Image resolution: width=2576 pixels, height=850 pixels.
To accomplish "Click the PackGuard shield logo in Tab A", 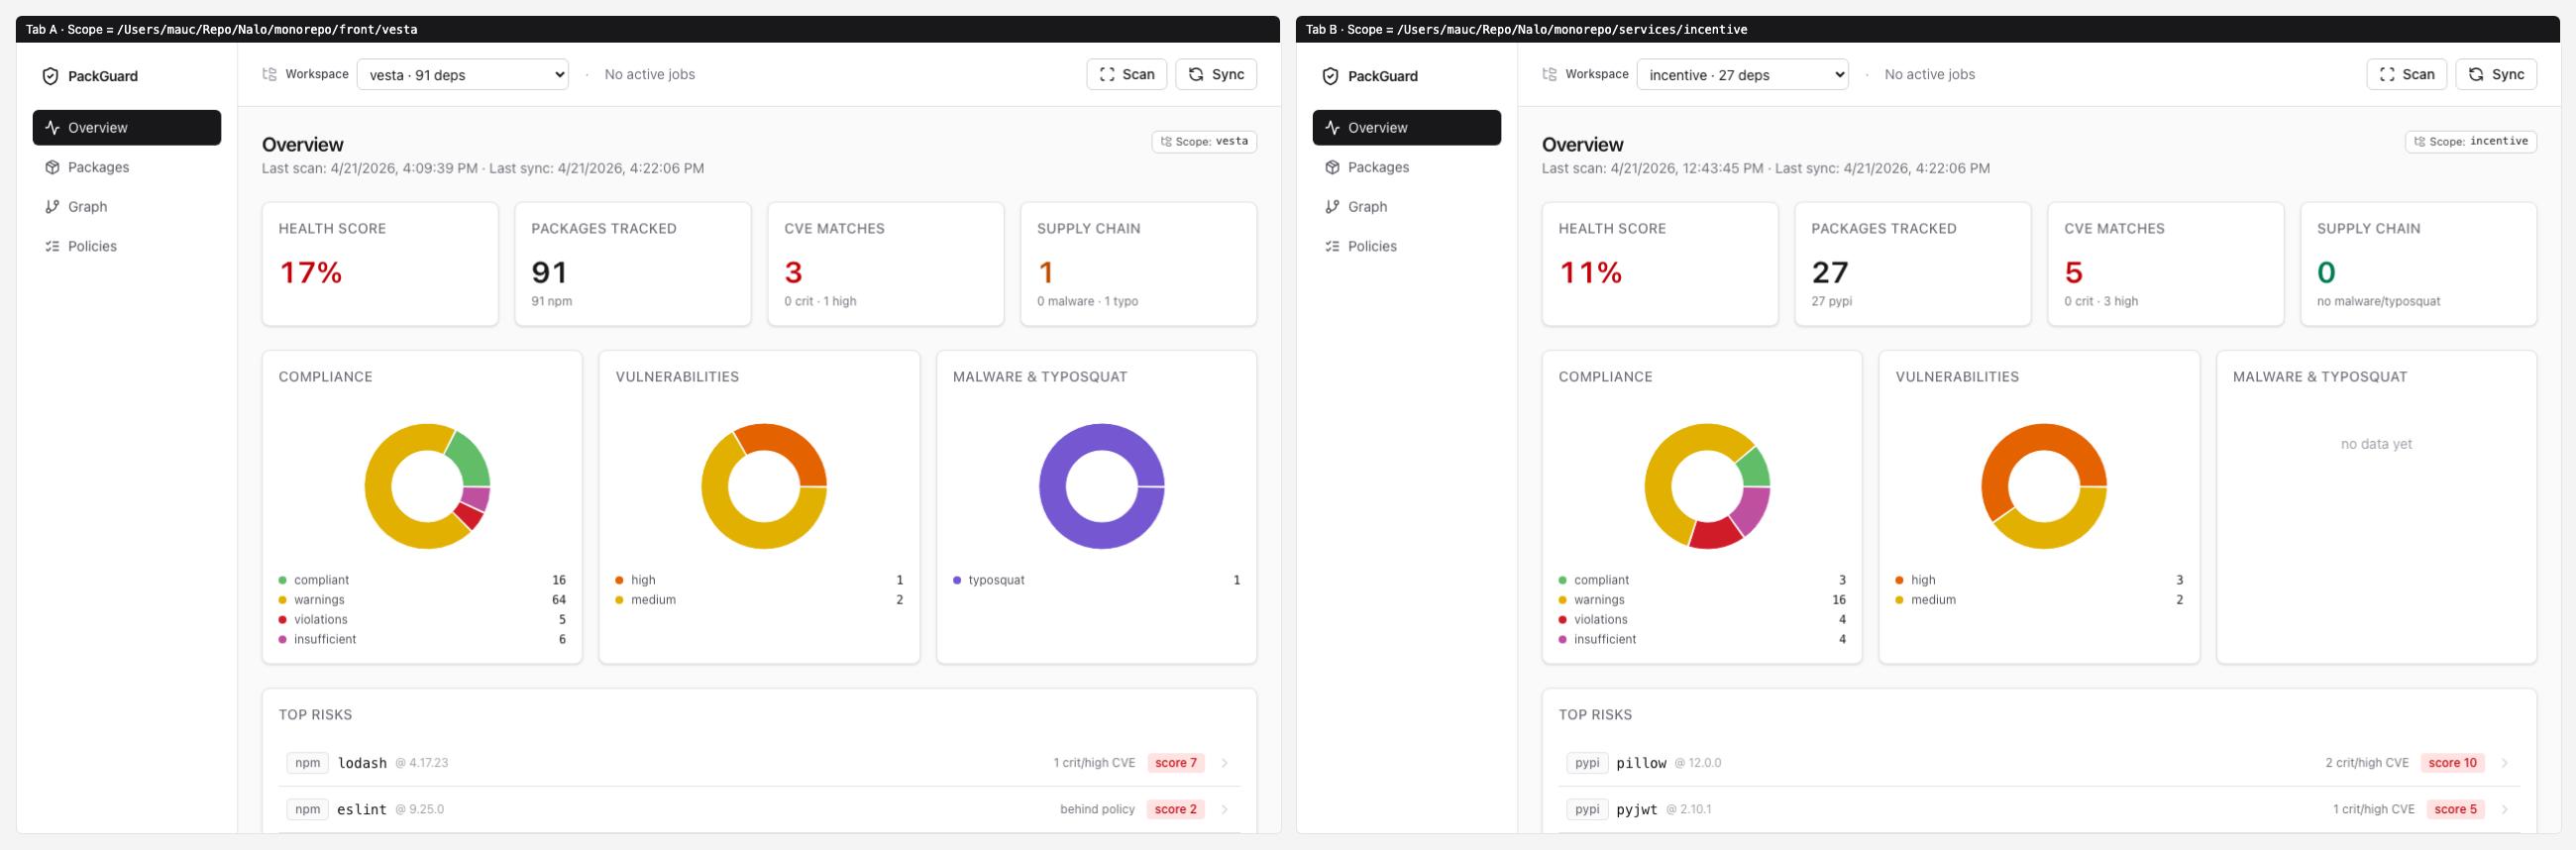I will [50, 76].
